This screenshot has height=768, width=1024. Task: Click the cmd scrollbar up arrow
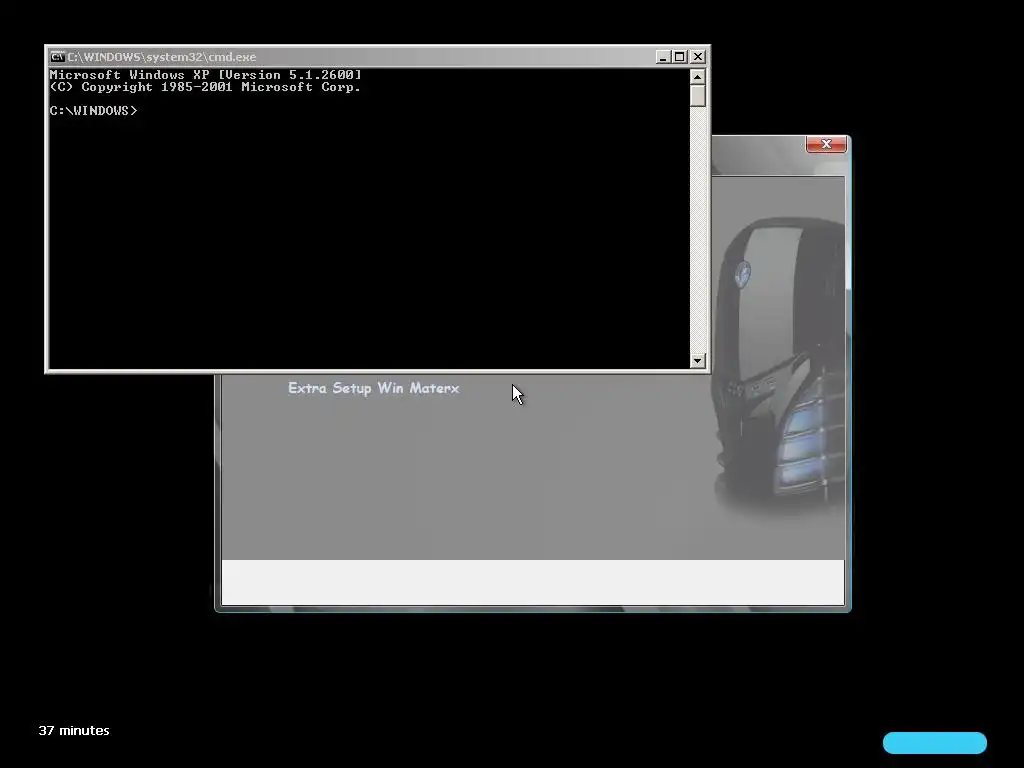click(x=697, y=77)
